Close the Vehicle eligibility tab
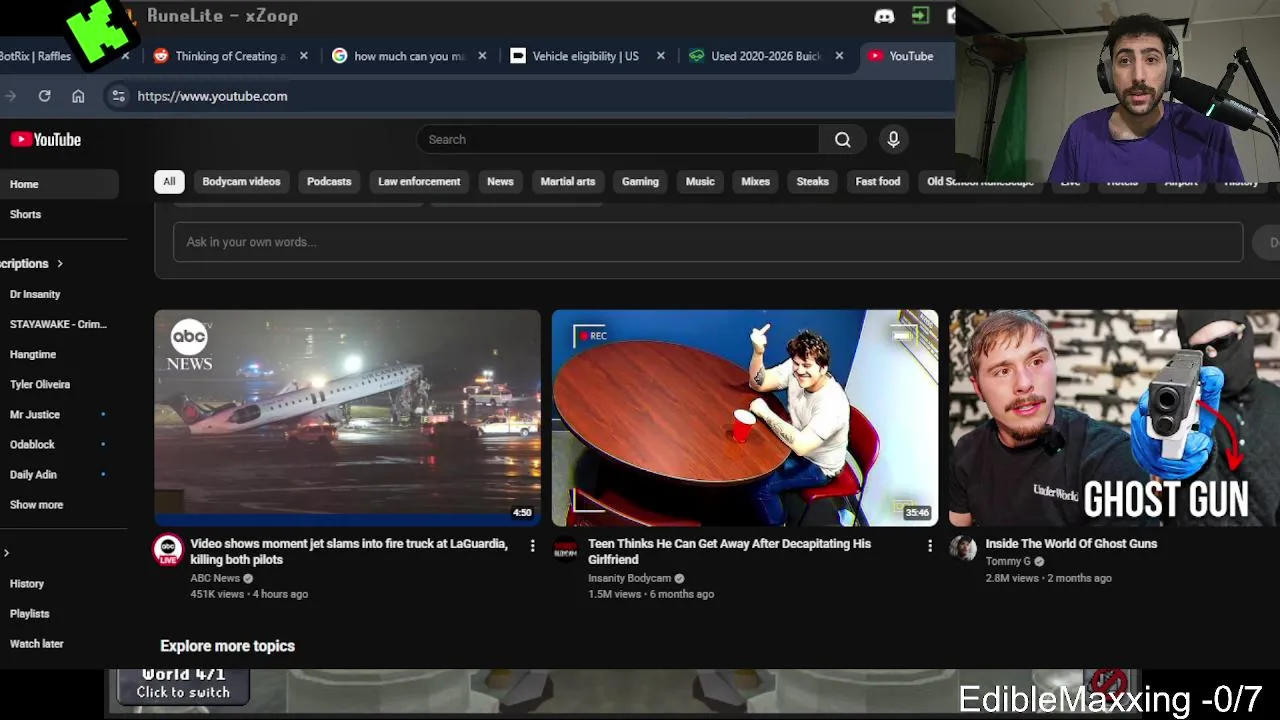The image size is (1280, 720). [661, 56]
